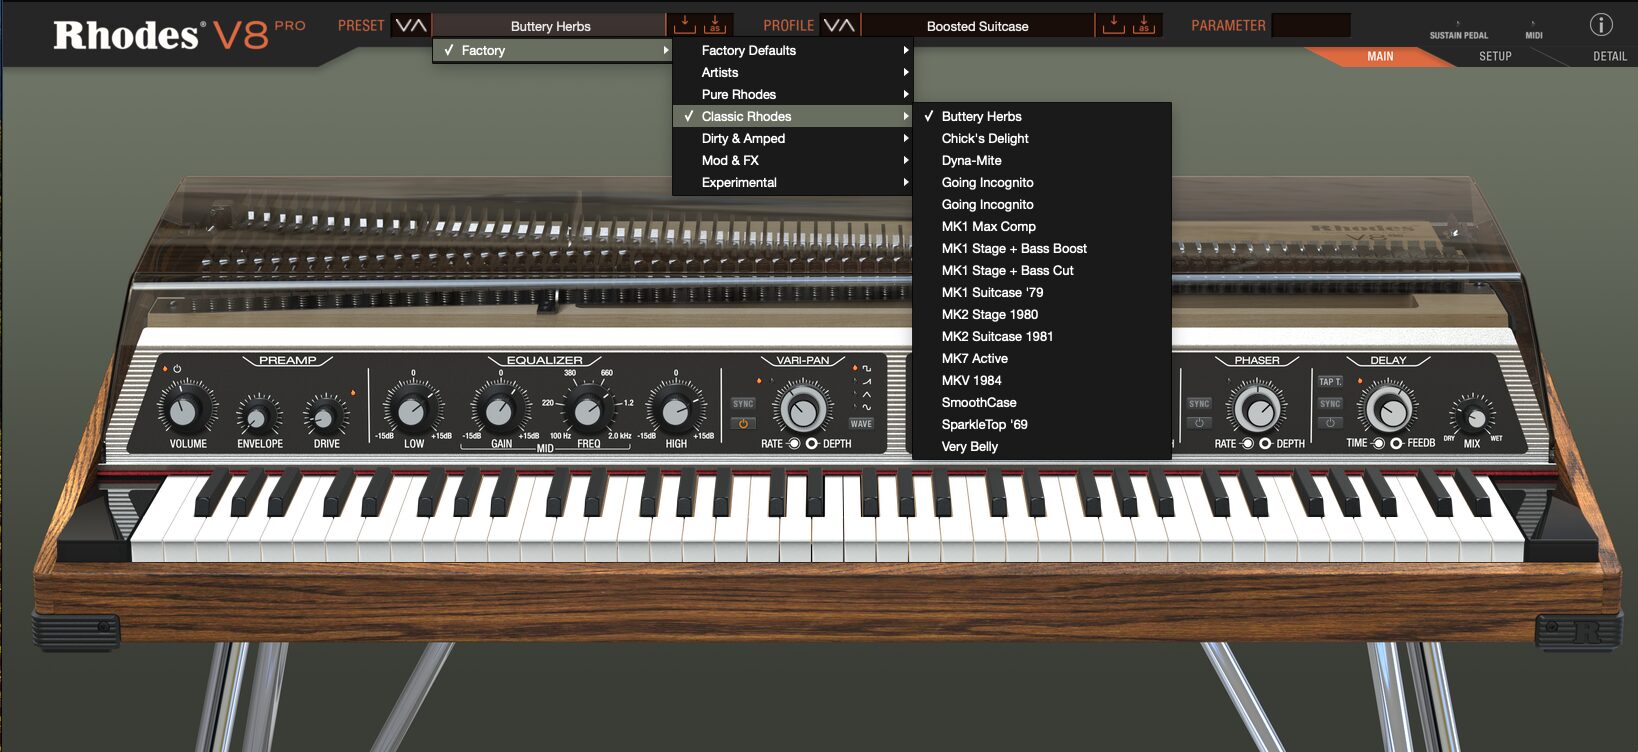
Task: Save the current preset
Action: [685, 25]
